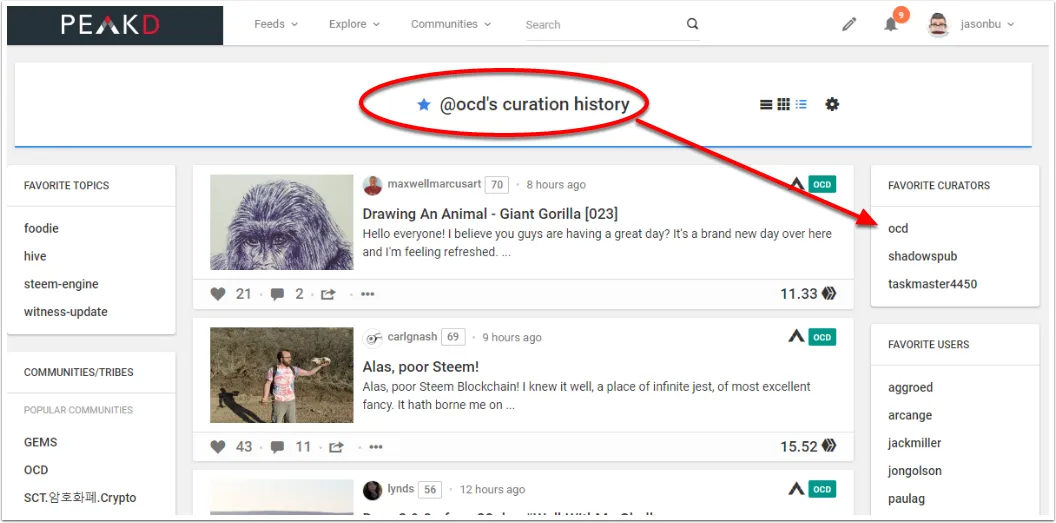Open the GEMS community
Image resolution: width=1056 pixels, height=523 pixels.
click(40, 442)
